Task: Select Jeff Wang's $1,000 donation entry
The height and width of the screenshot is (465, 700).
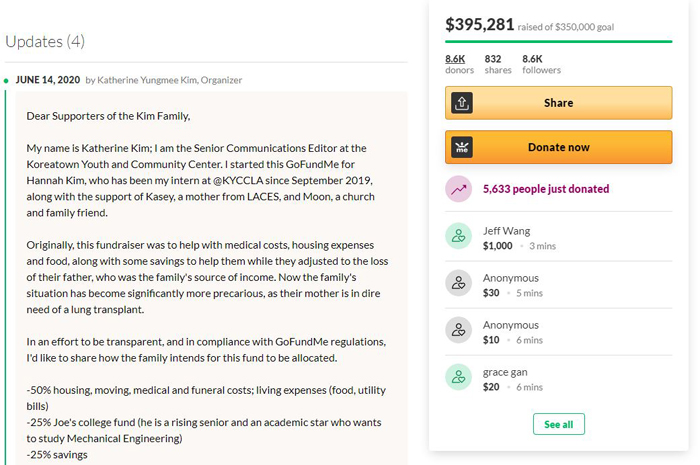Action: [558, 238]
